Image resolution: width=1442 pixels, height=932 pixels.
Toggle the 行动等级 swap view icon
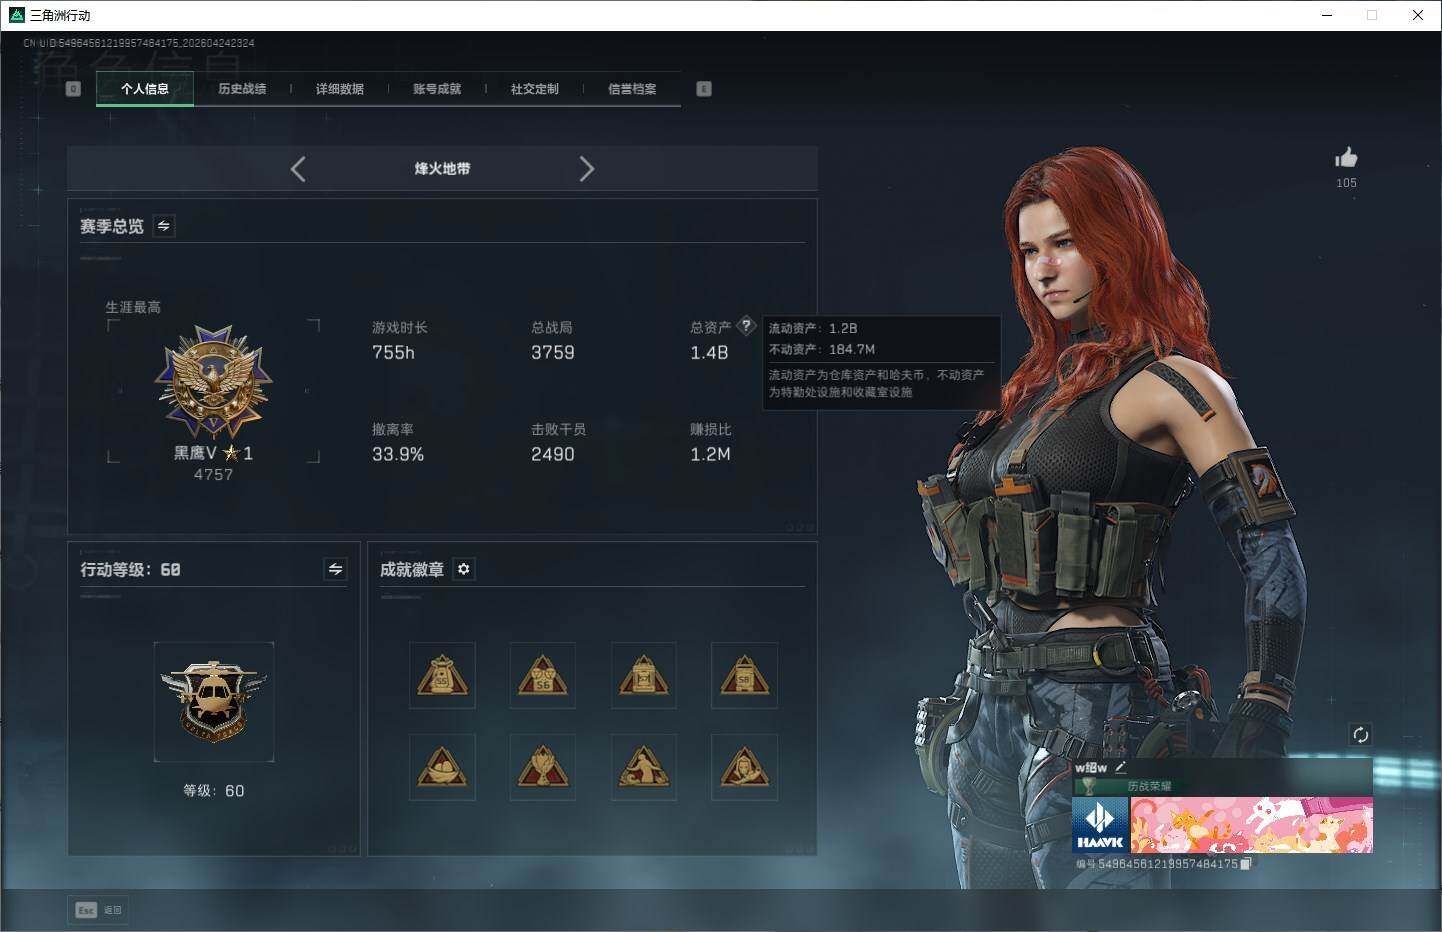[336, 569]
